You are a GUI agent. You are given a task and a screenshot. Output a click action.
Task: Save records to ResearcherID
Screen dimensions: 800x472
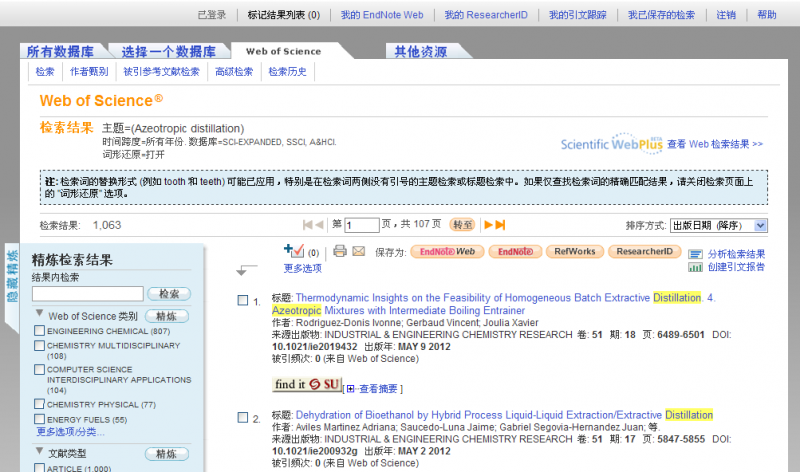click(x=644, y=252)
